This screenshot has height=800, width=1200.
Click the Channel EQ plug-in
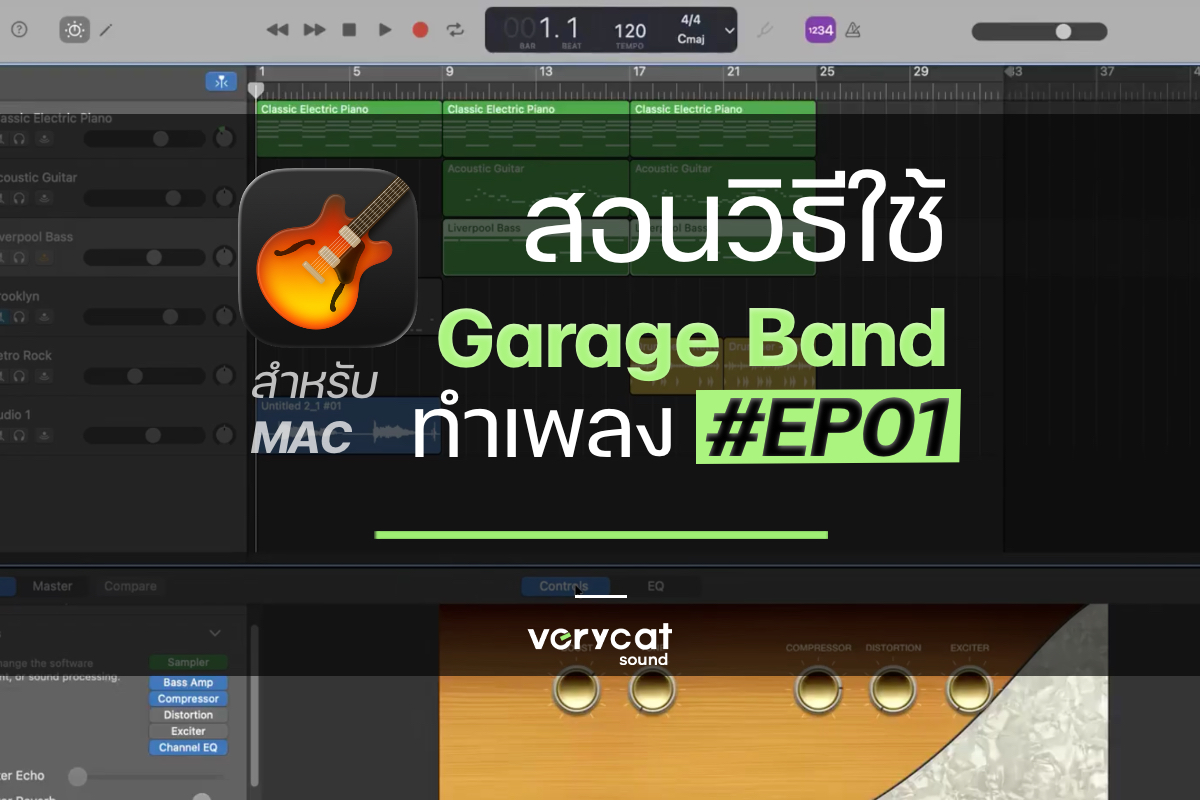(188, 747)
